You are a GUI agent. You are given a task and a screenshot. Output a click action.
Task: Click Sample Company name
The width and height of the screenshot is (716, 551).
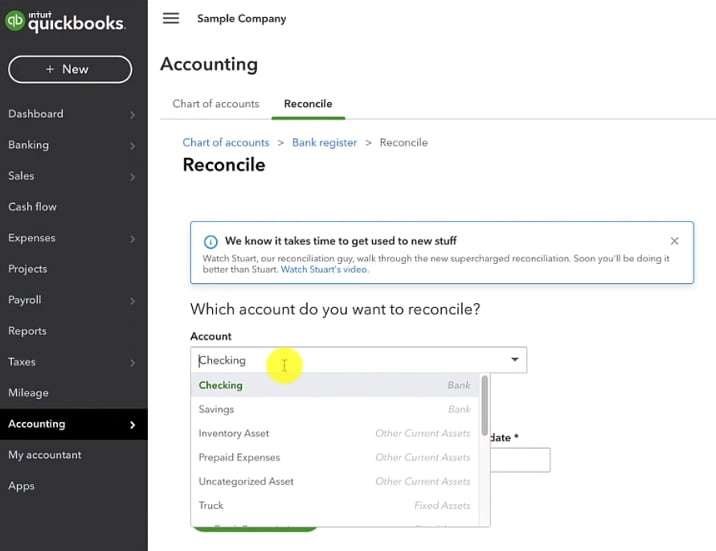[242, 19]
